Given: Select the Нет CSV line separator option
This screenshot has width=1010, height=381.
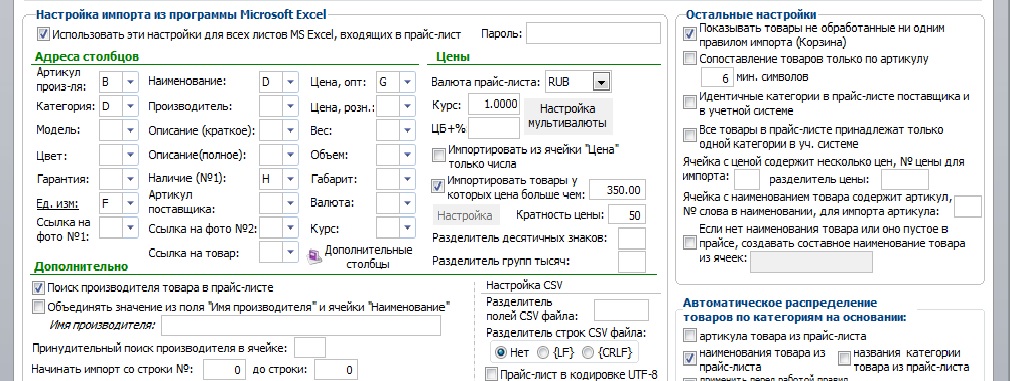Looking at the screenshot, I should click(500, 353).
